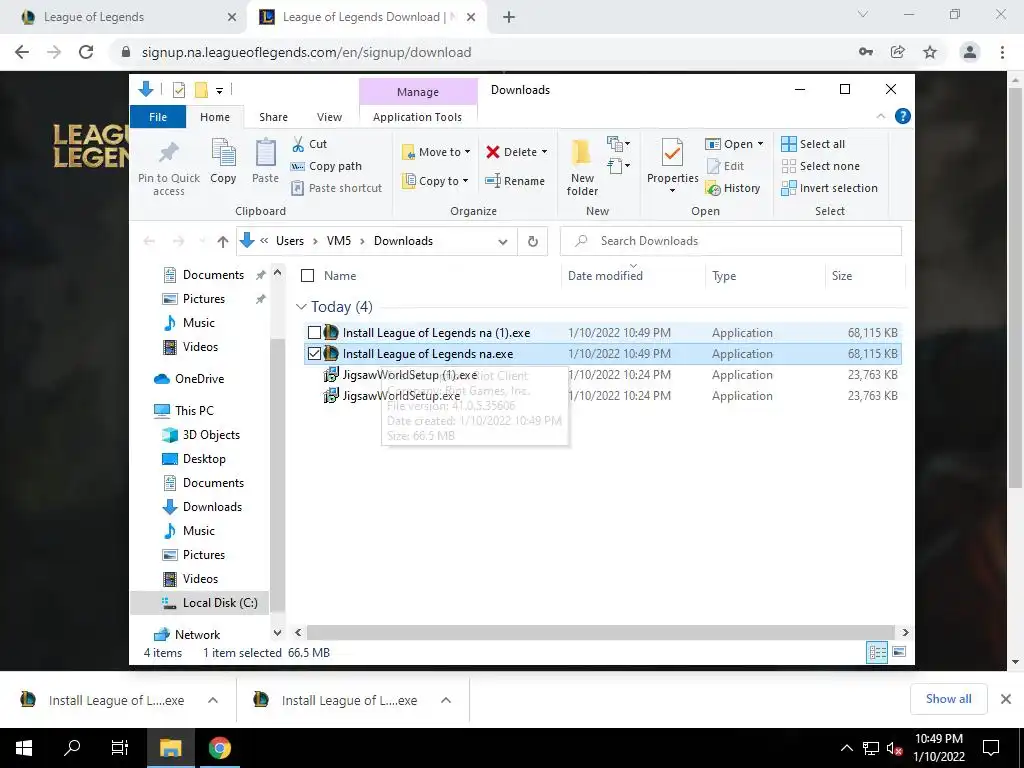
Task: Open address bar path history dropdown
Action: [x=503, y=242]
